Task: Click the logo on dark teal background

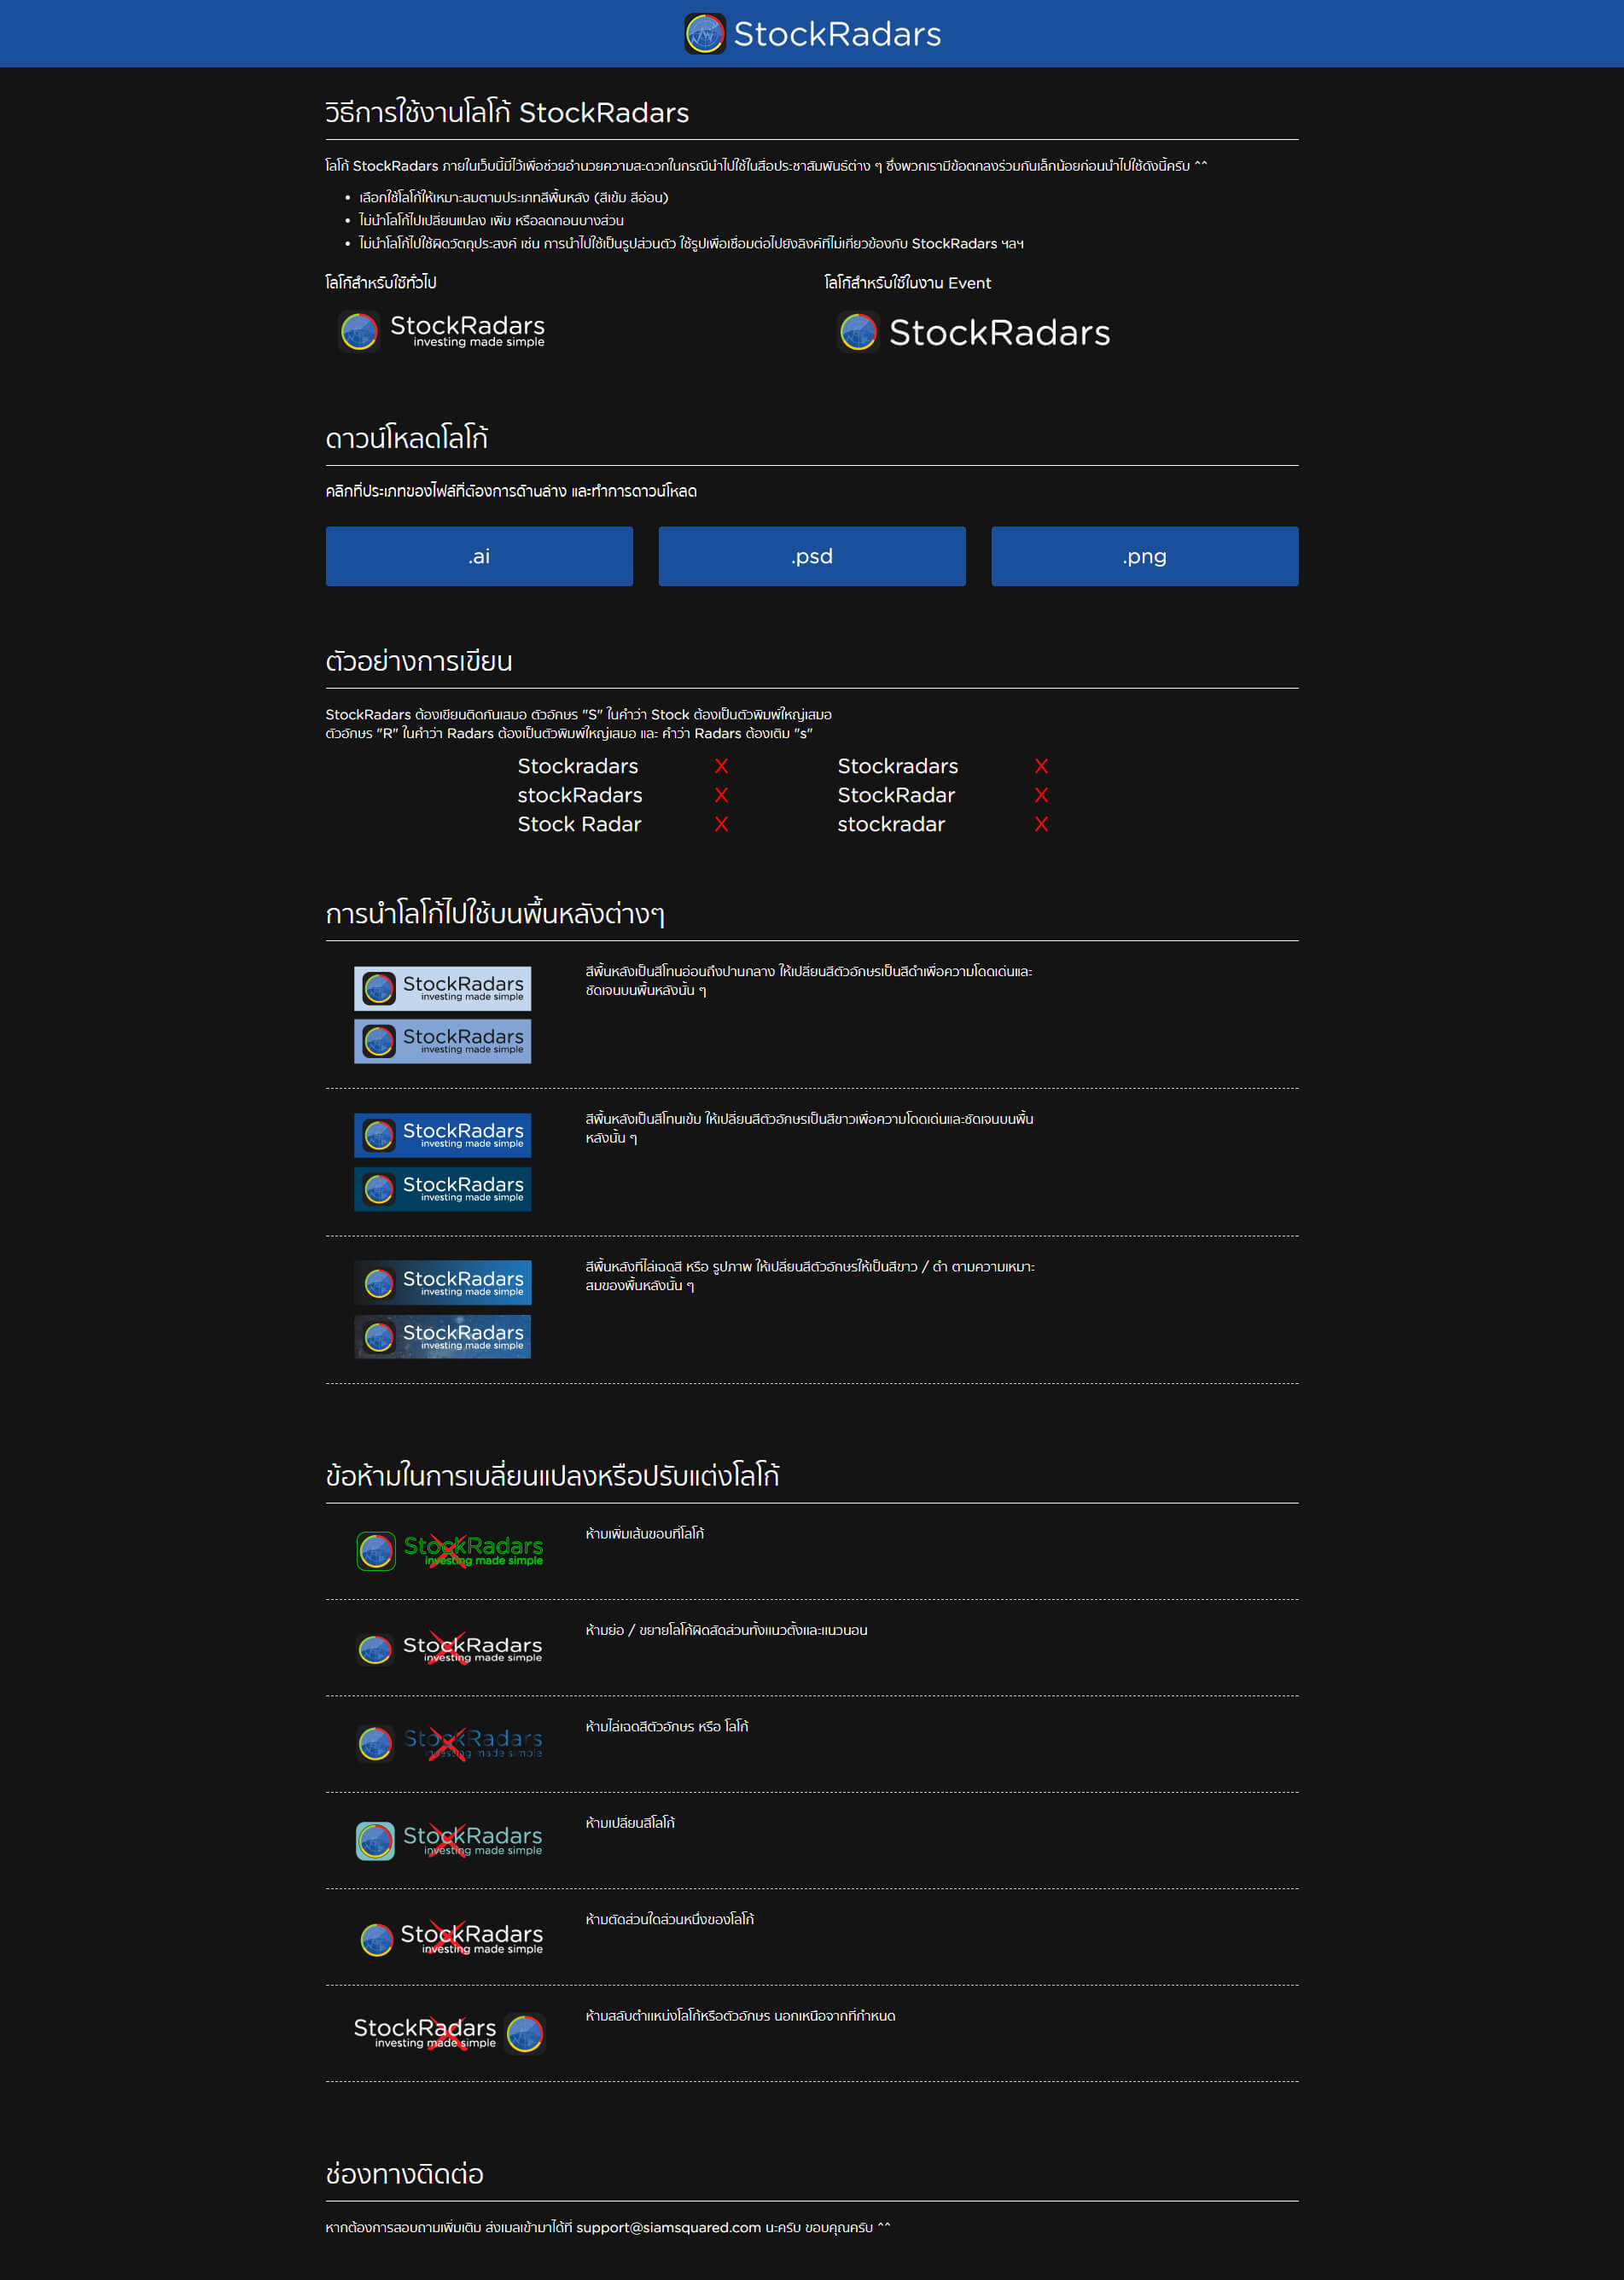Action: coord(442,1189)
